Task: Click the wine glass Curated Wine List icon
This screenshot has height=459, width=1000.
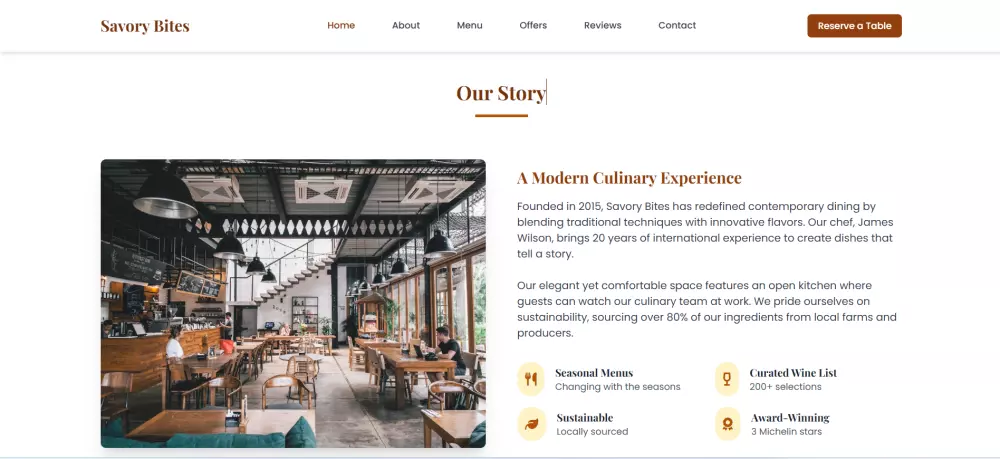Action: point(726,379)
